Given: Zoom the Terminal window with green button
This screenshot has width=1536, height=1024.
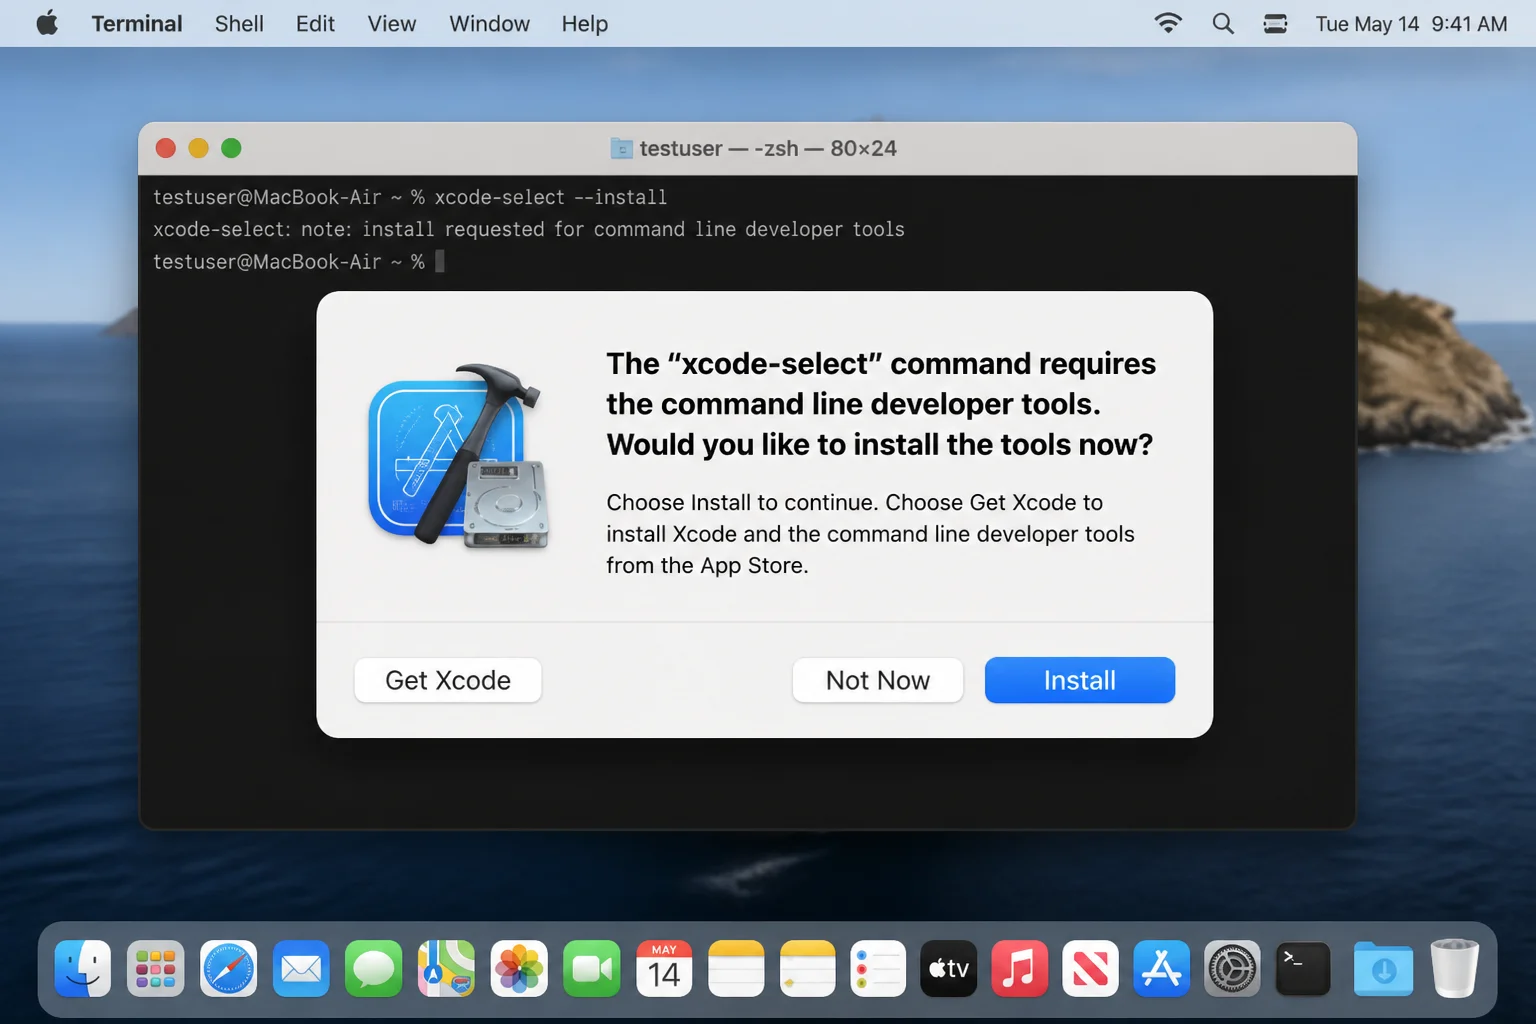Looking at the screenshot, I should pos(231,148).
